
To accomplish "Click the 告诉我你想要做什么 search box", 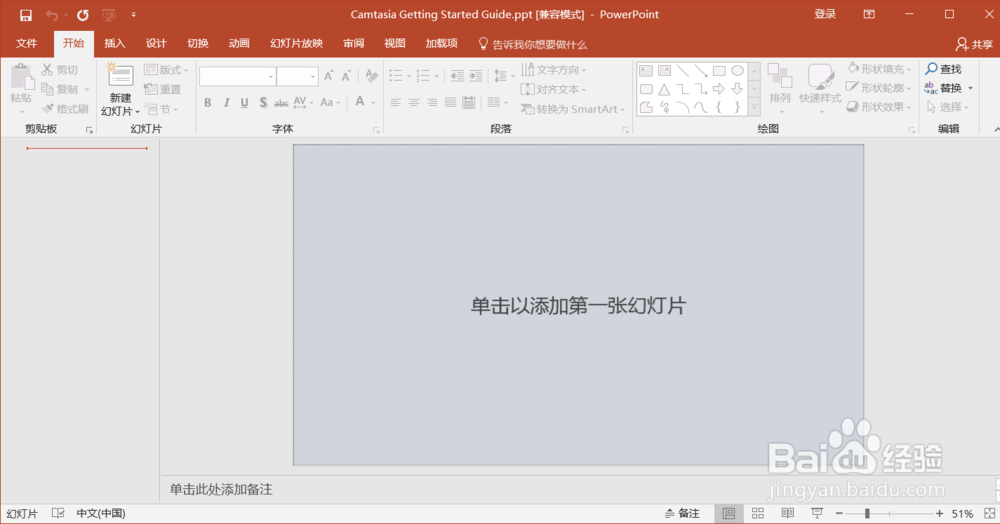I will pos(533,44).
